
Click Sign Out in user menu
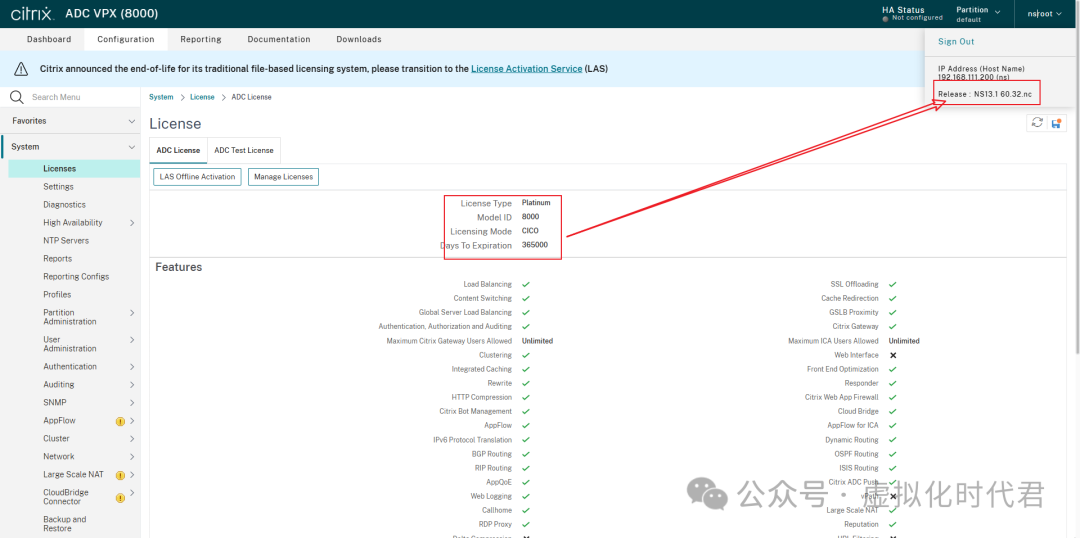pos(956,42)
